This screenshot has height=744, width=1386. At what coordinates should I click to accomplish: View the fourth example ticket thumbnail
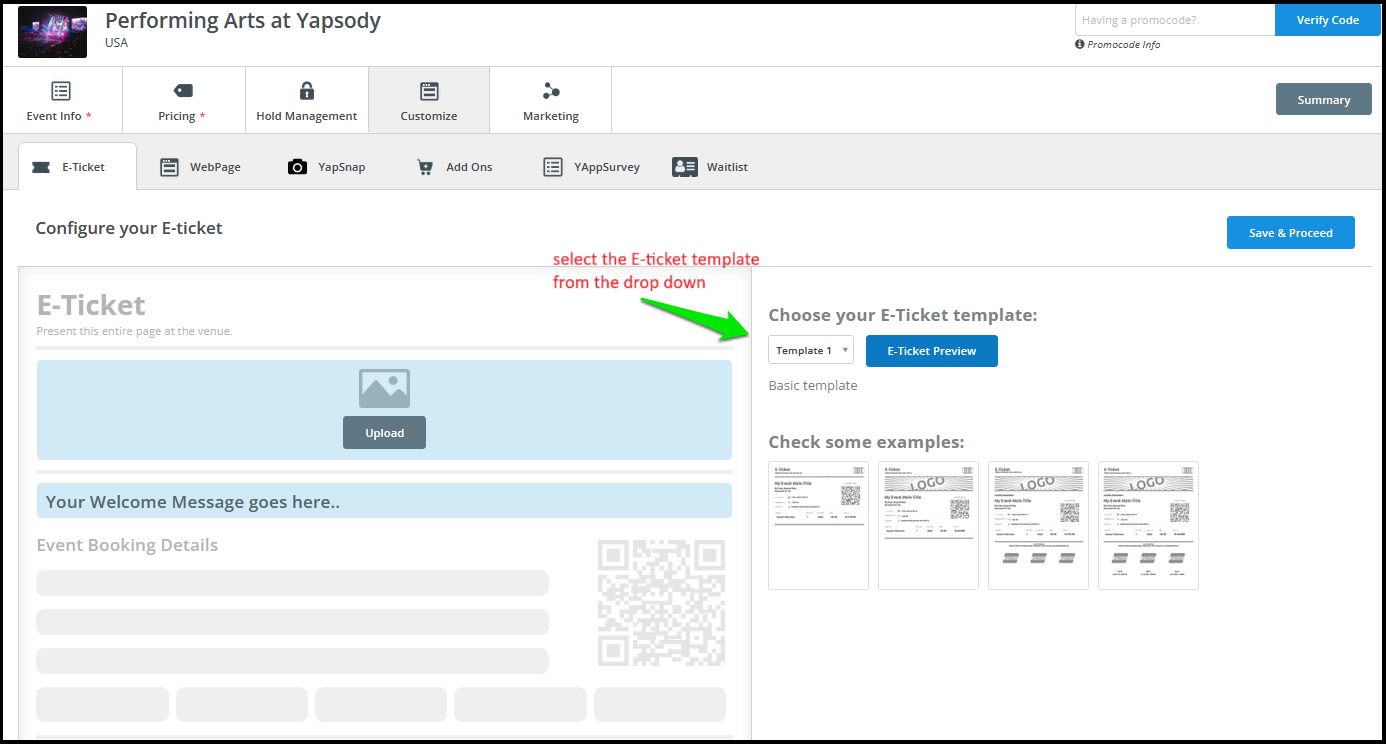[1148, 525]
